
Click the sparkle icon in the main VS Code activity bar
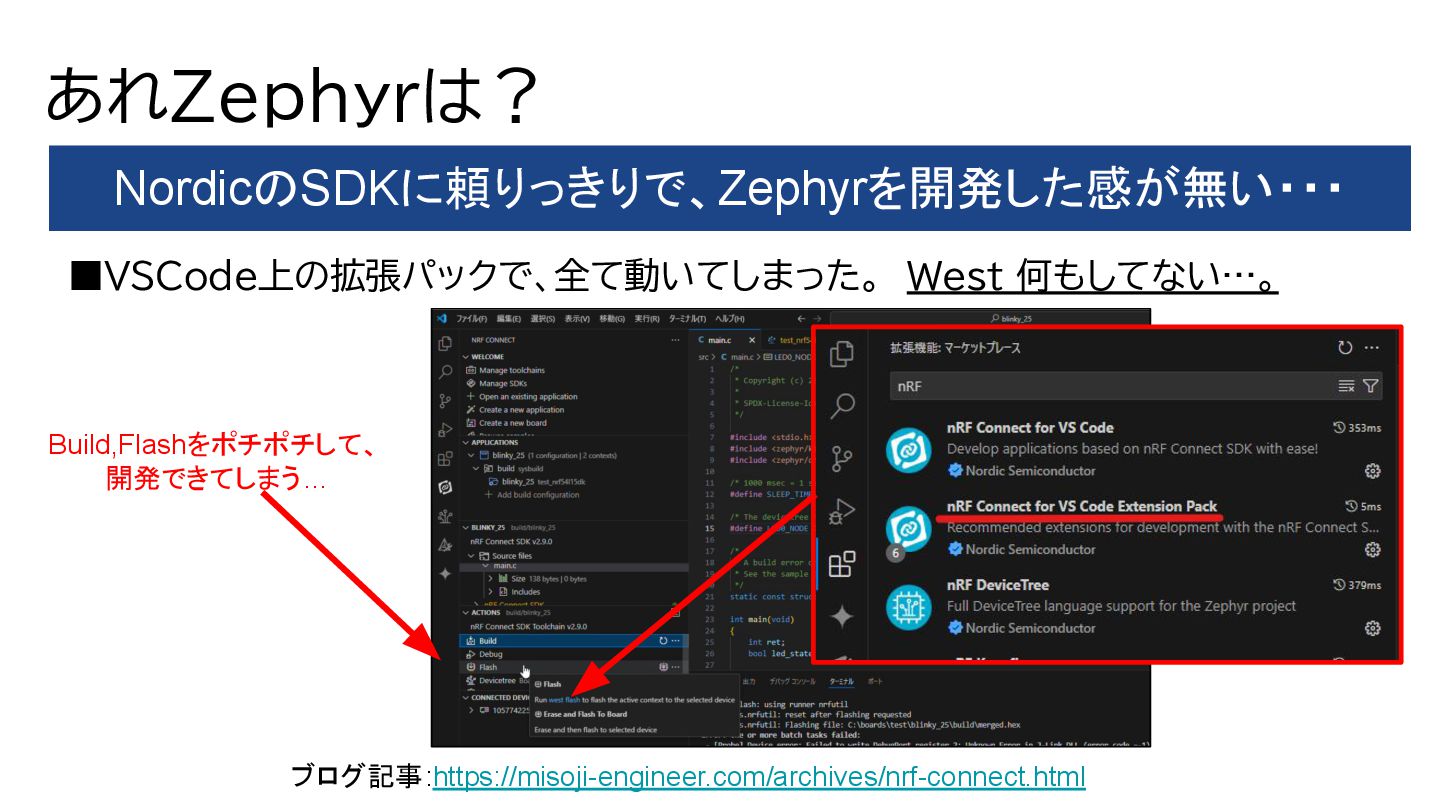pos(445,573)
